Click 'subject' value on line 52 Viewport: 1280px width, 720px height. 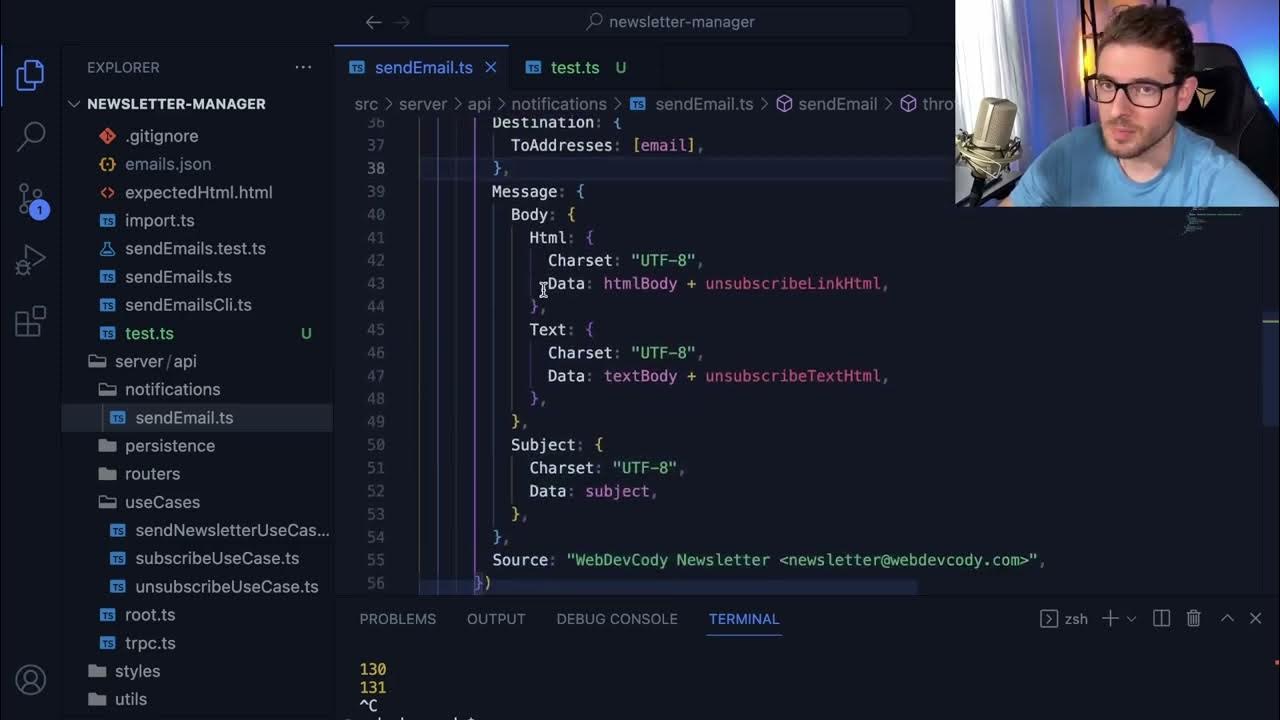click(x=617, y=491)
